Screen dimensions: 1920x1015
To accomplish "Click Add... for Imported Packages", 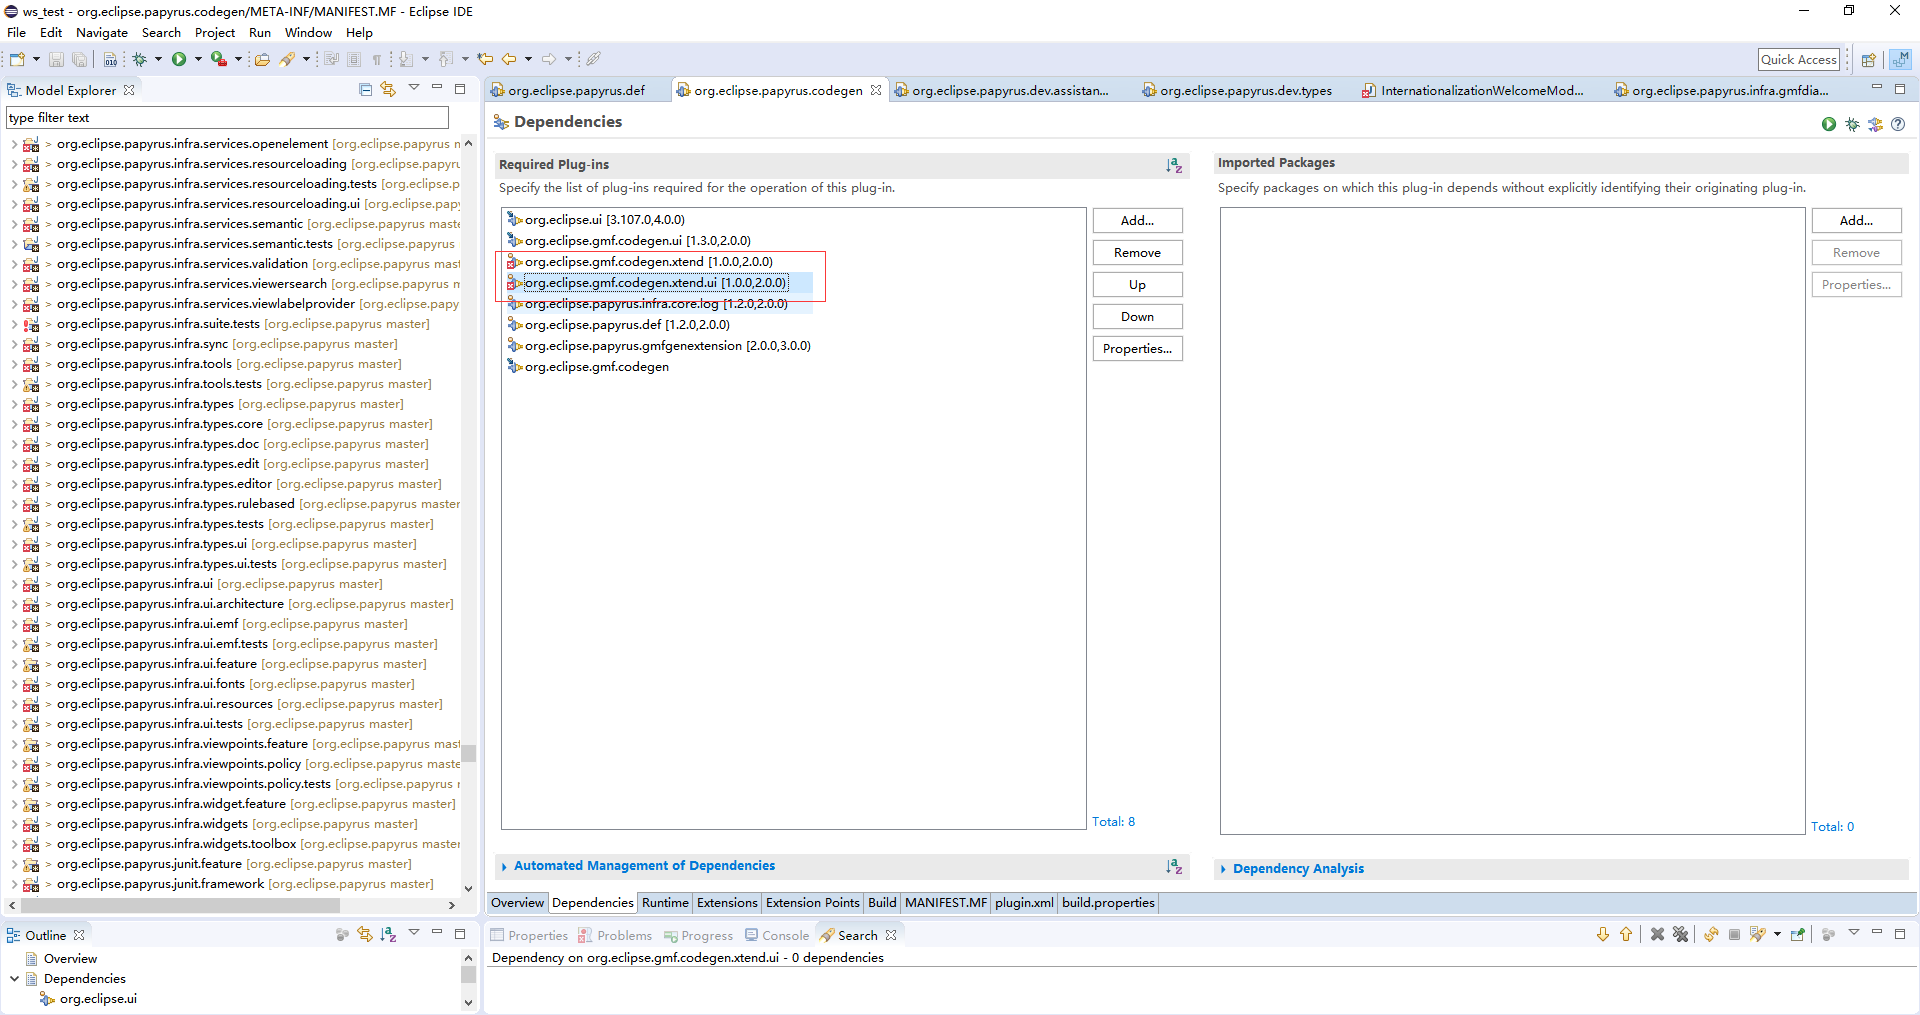I will tap(1856, 220).
